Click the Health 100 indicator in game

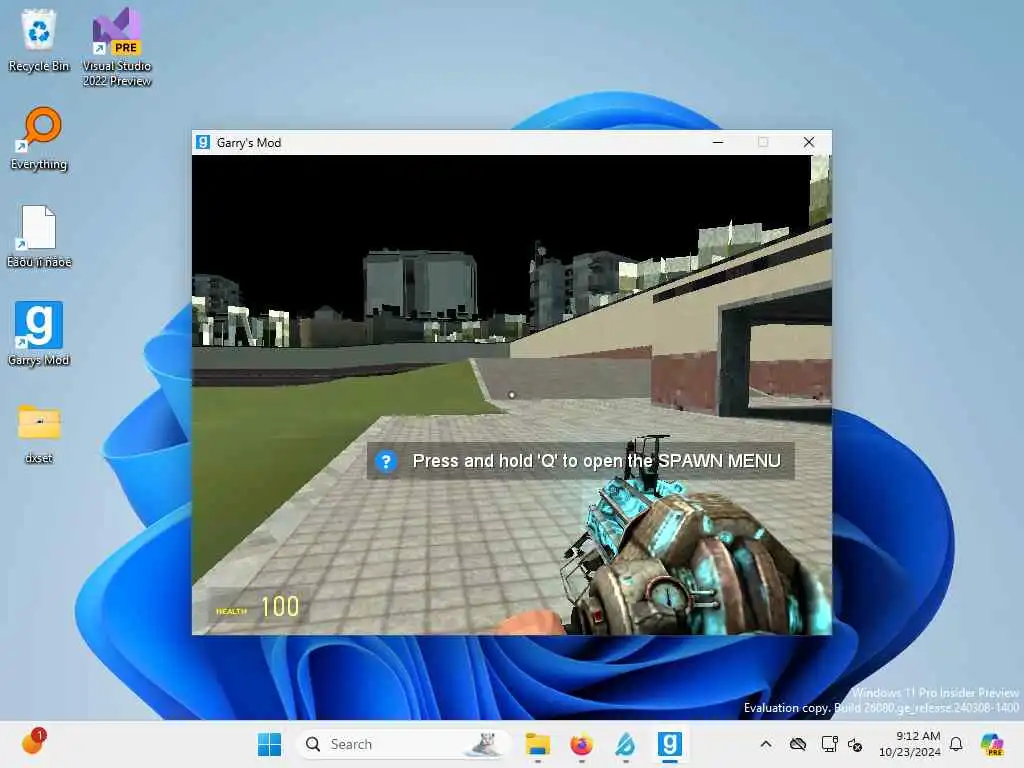pyautogui.click(x=257, y=607)
